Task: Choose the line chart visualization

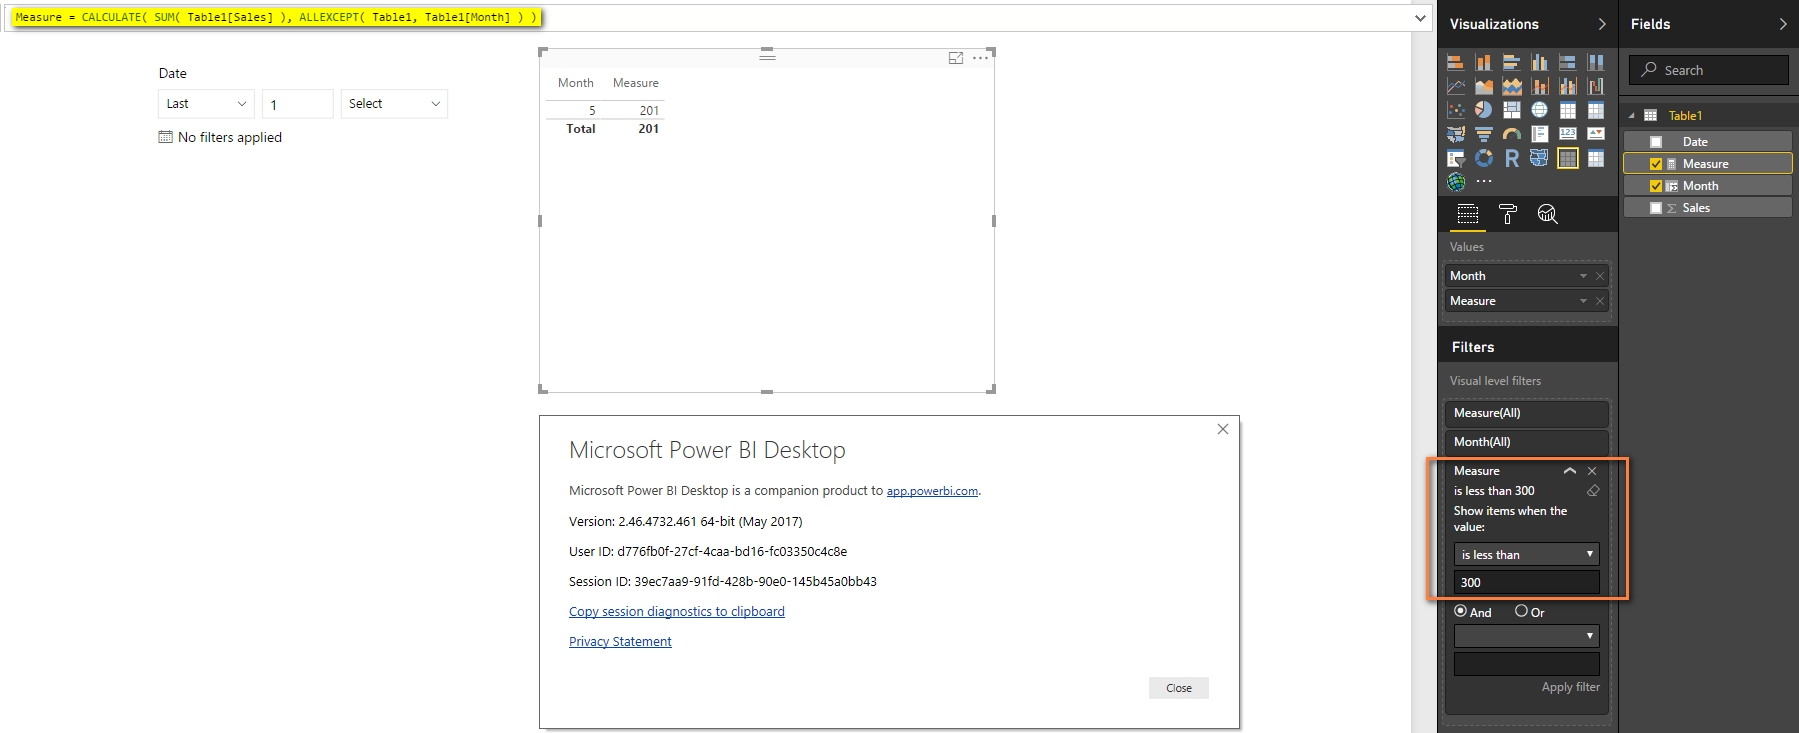Action: coord(1455,86)
